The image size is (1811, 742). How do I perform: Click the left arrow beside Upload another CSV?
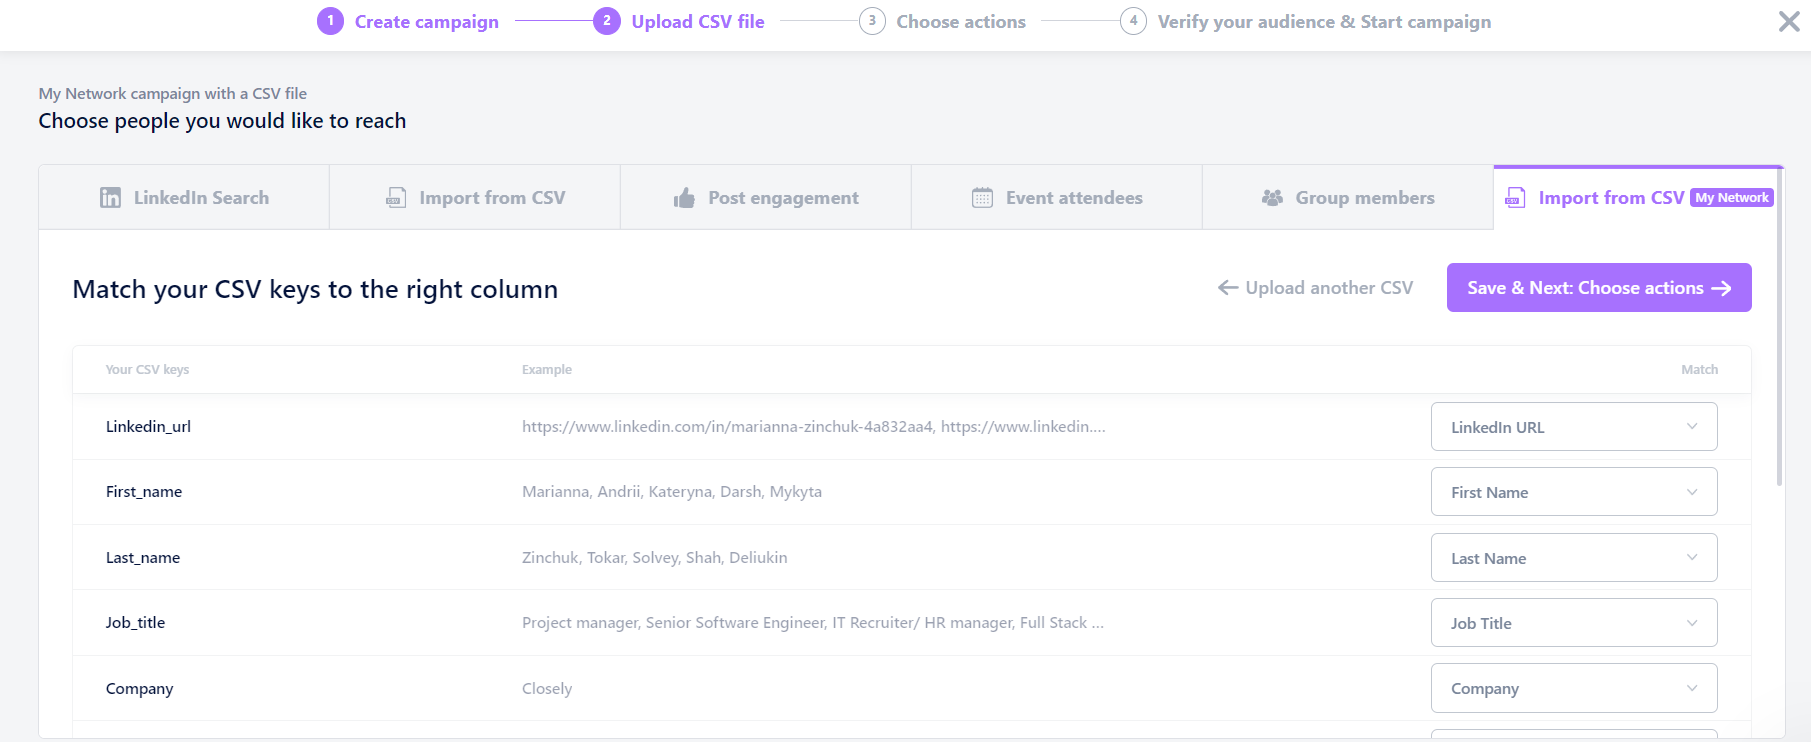click(1228, 288)
